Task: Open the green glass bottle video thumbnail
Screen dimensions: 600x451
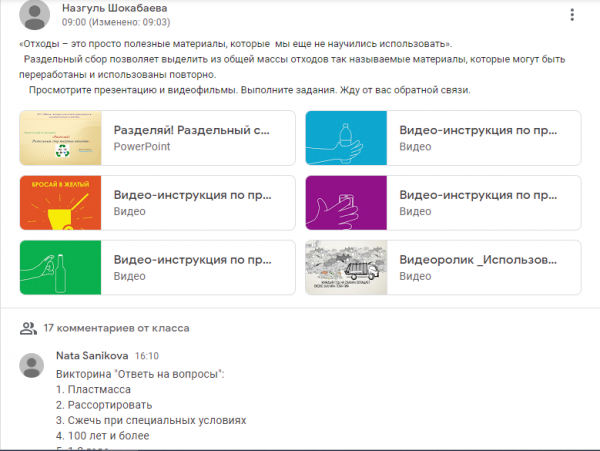Action: click(60, 268)
